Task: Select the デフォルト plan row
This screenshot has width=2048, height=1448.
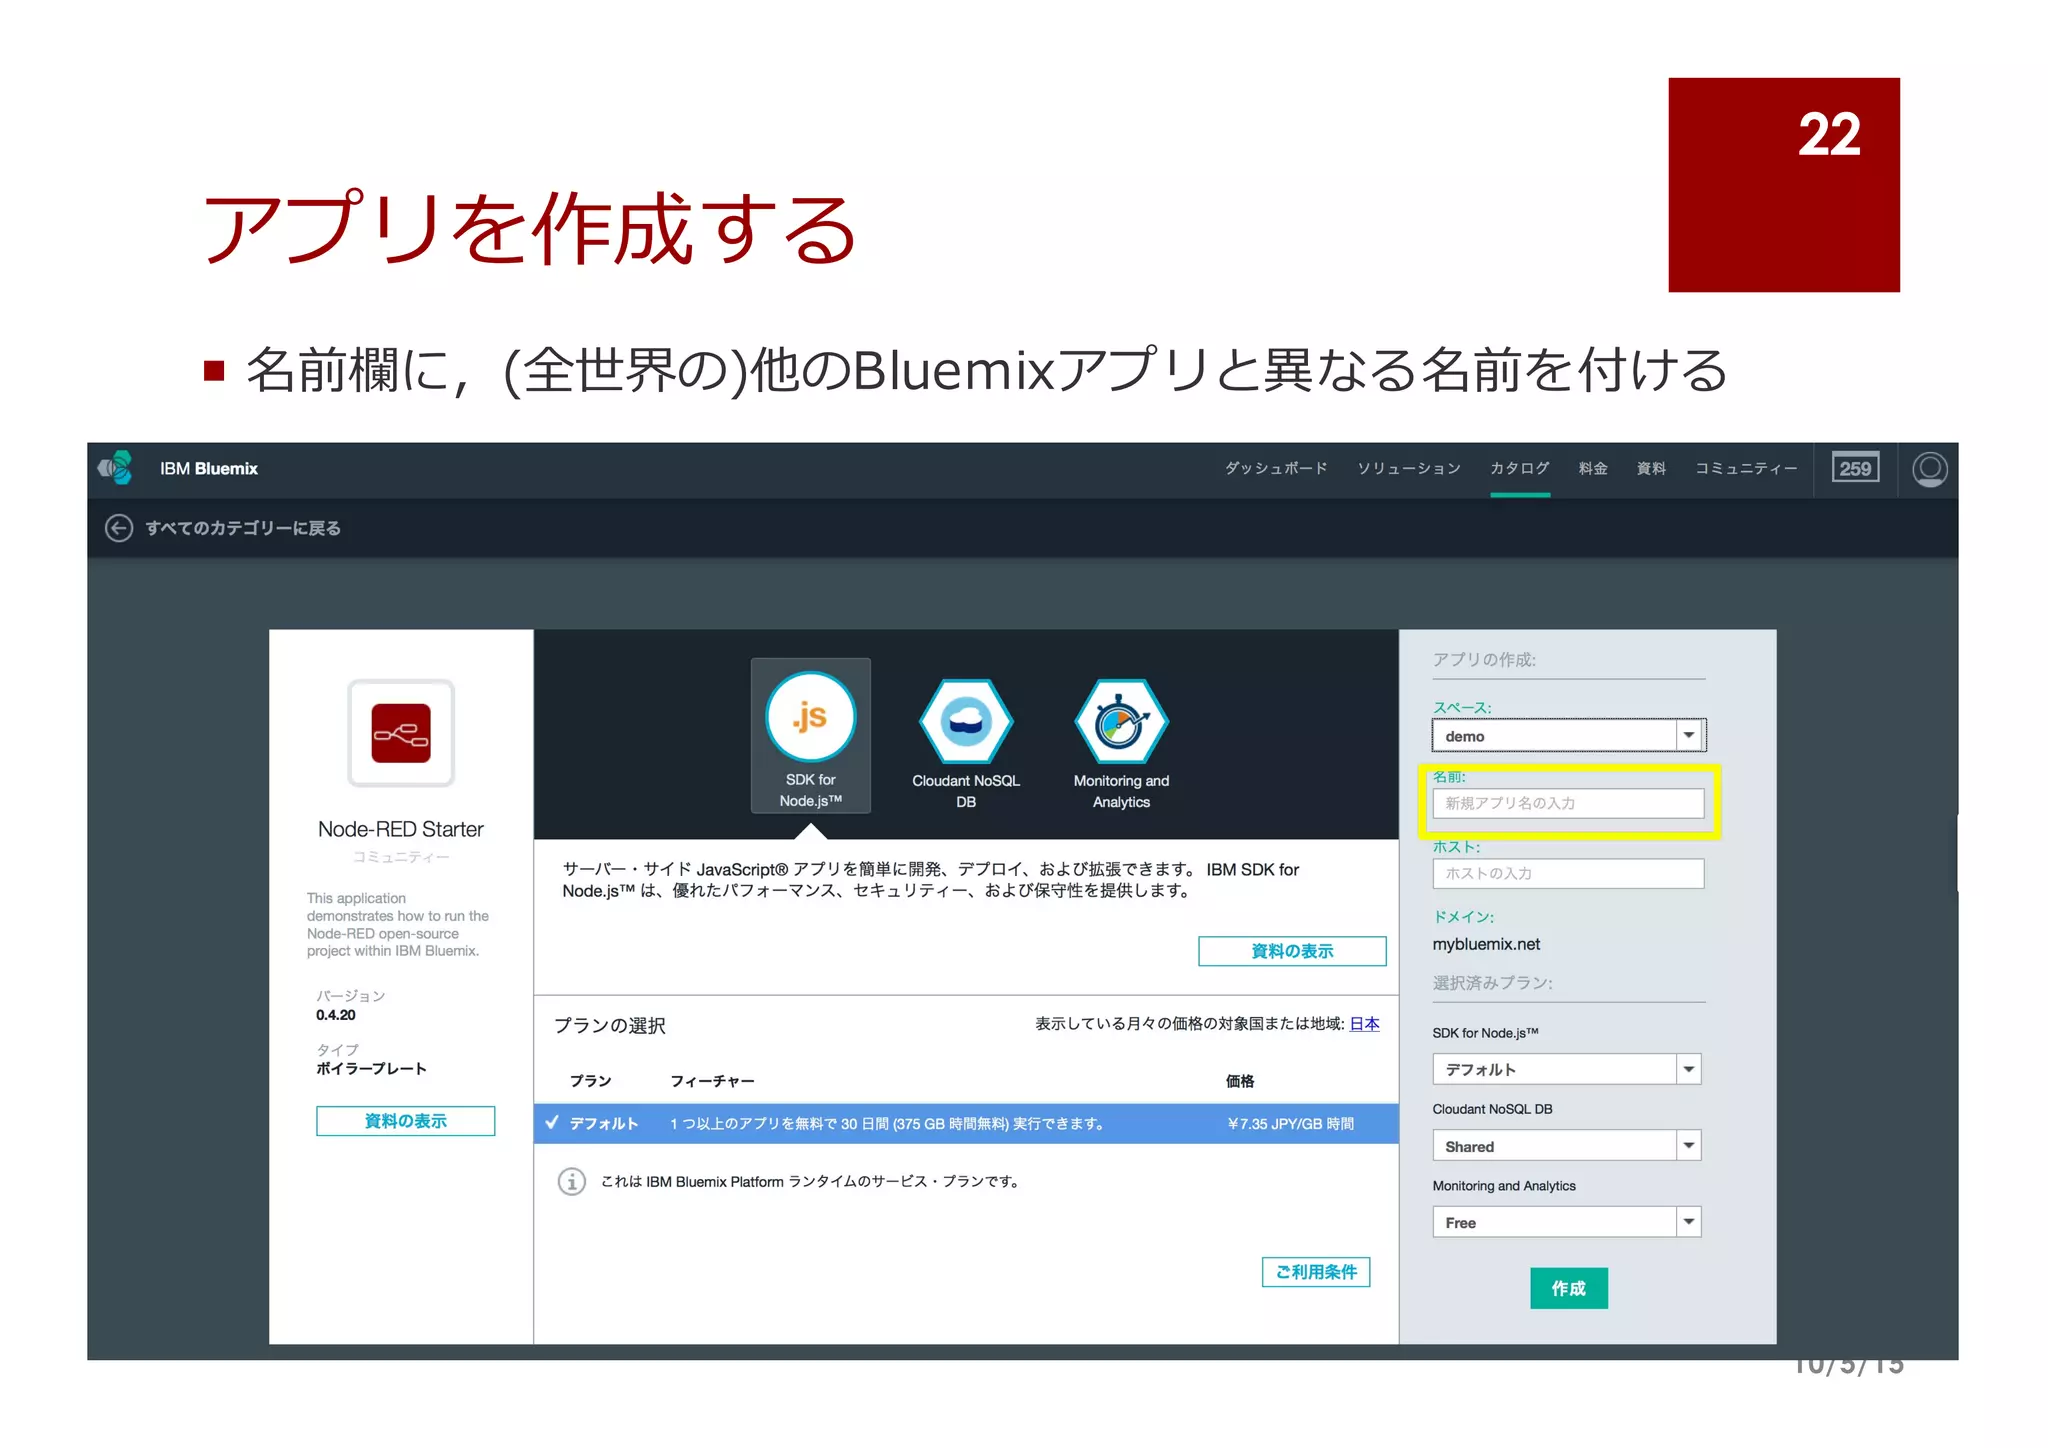Action: [x=966, y=1123]
